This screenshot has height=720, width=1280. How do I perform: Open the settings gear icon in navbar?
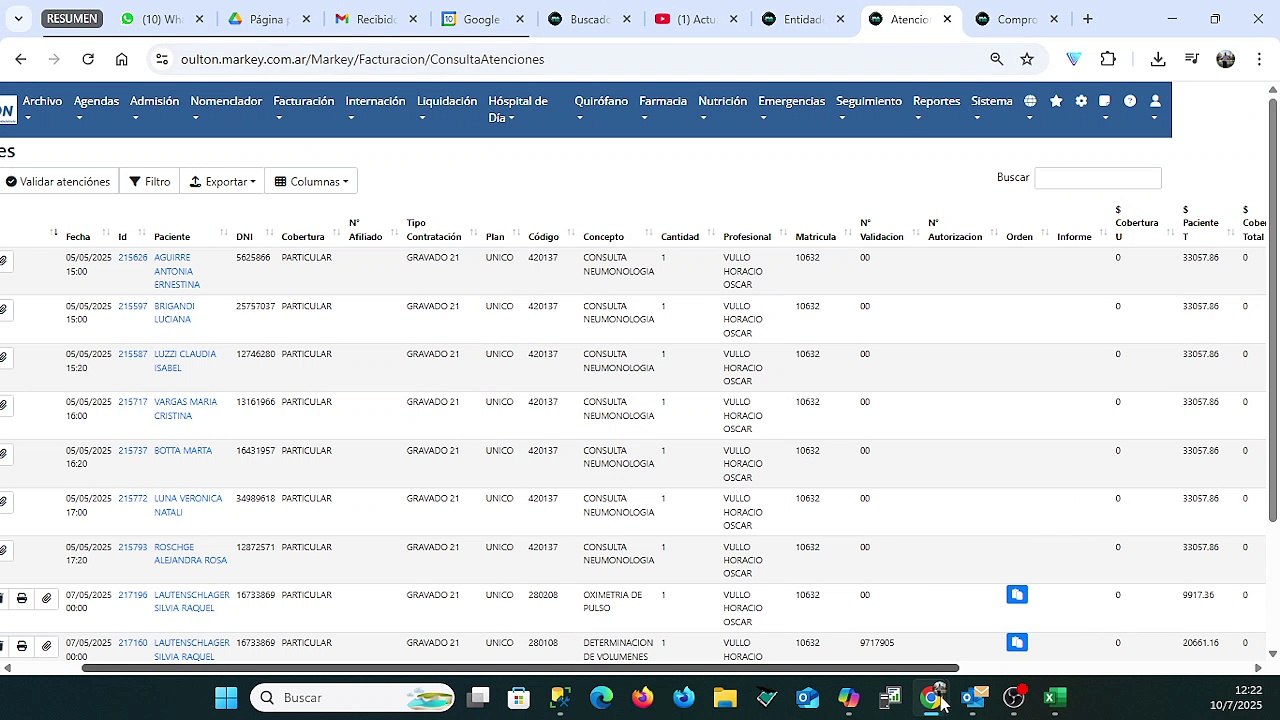1081,101
